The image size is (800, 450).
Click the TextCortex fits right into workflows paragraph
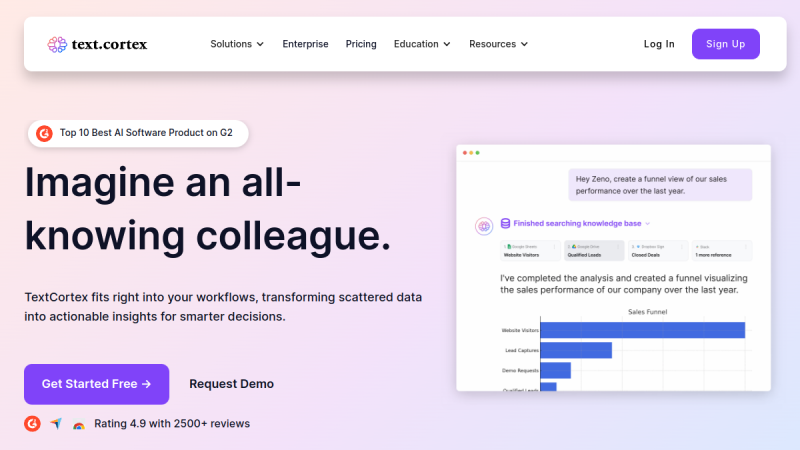(x=223, y=307)
